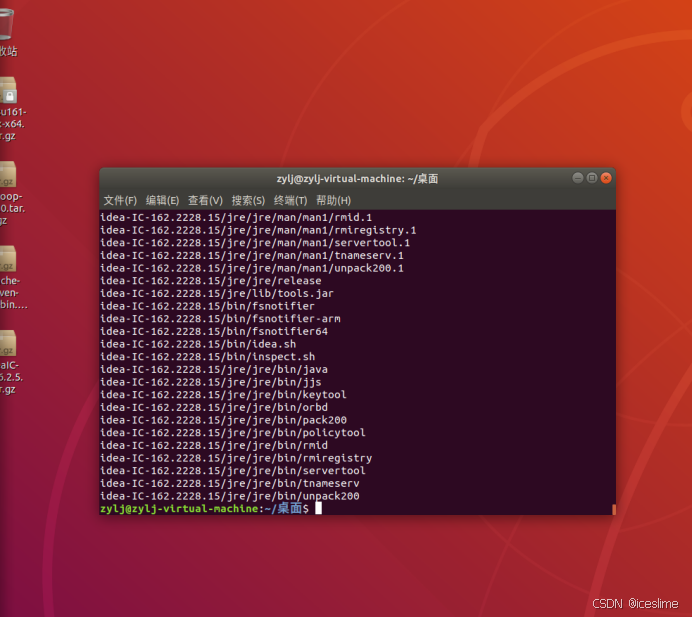Click the line ending in man1/rmiregistry.1
Viewport: 692px width, 618px height.
pyautogui.click(x=258, y=230)
